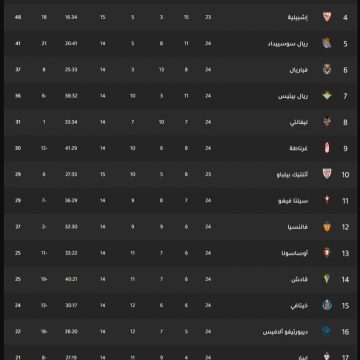Click the Alaves crest in row 16
This screenshot has height=360, width=360.
327,331
